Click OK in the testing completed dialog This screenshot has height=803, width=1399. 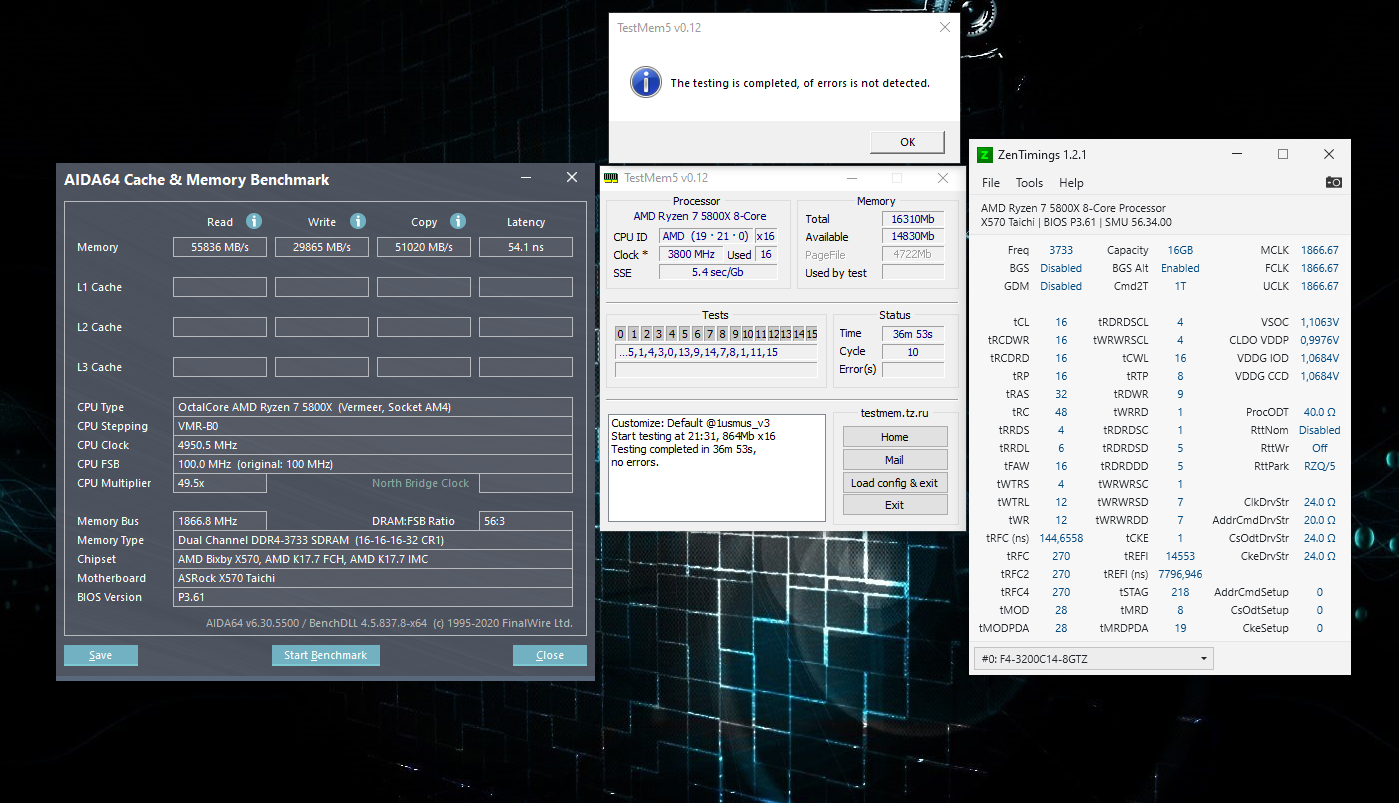tap(907, 142)
